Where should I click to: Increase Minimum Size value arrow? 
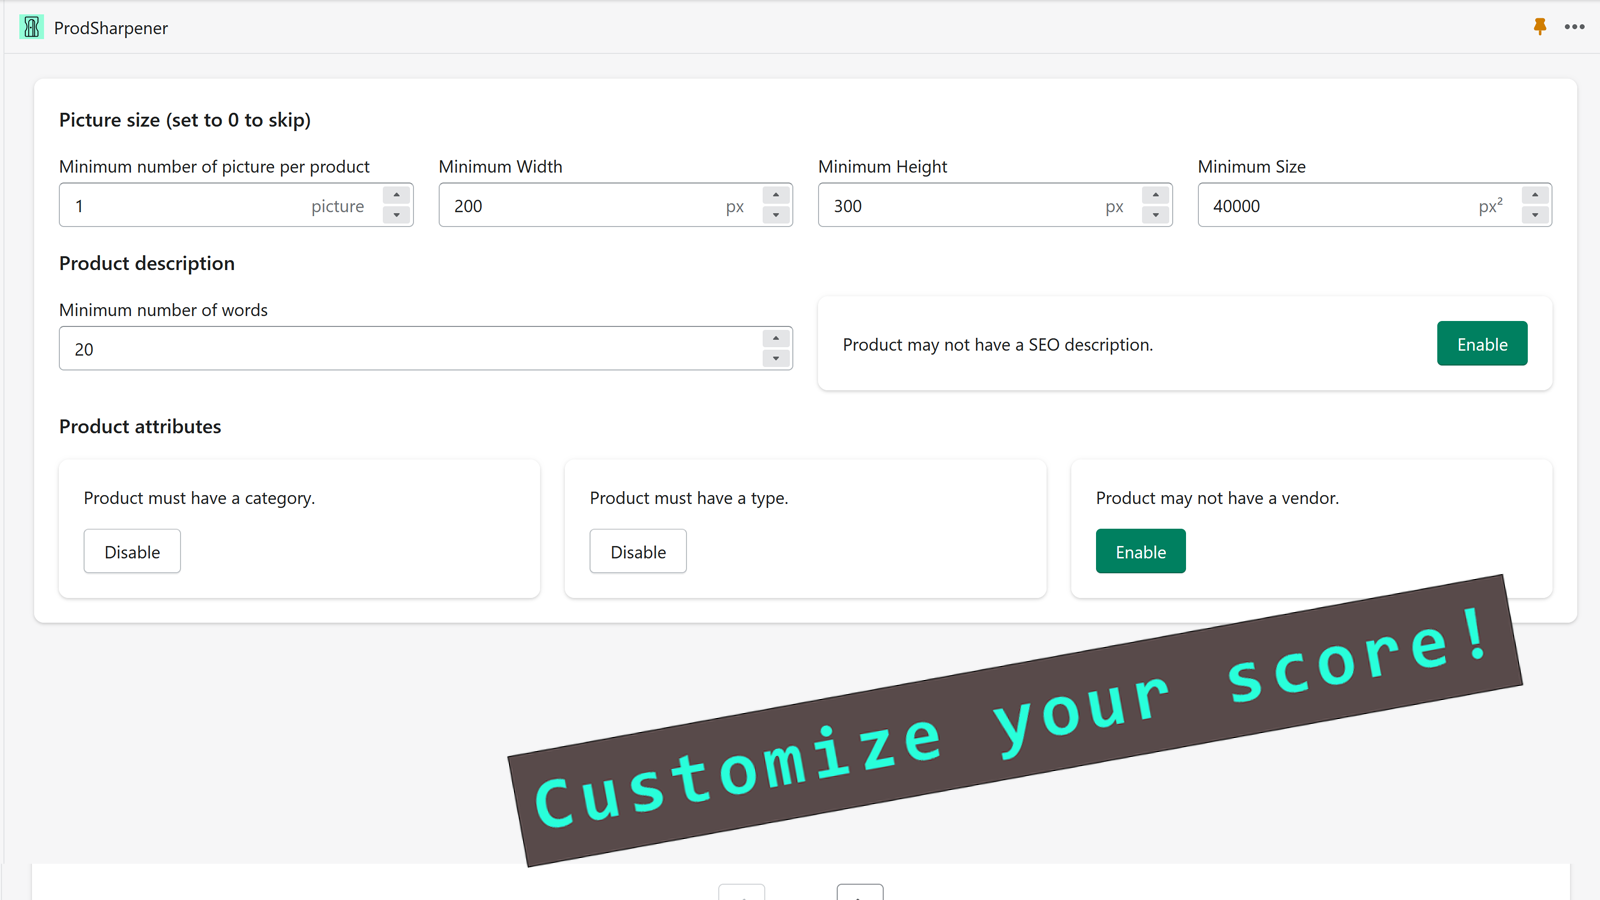[1535, 195]
